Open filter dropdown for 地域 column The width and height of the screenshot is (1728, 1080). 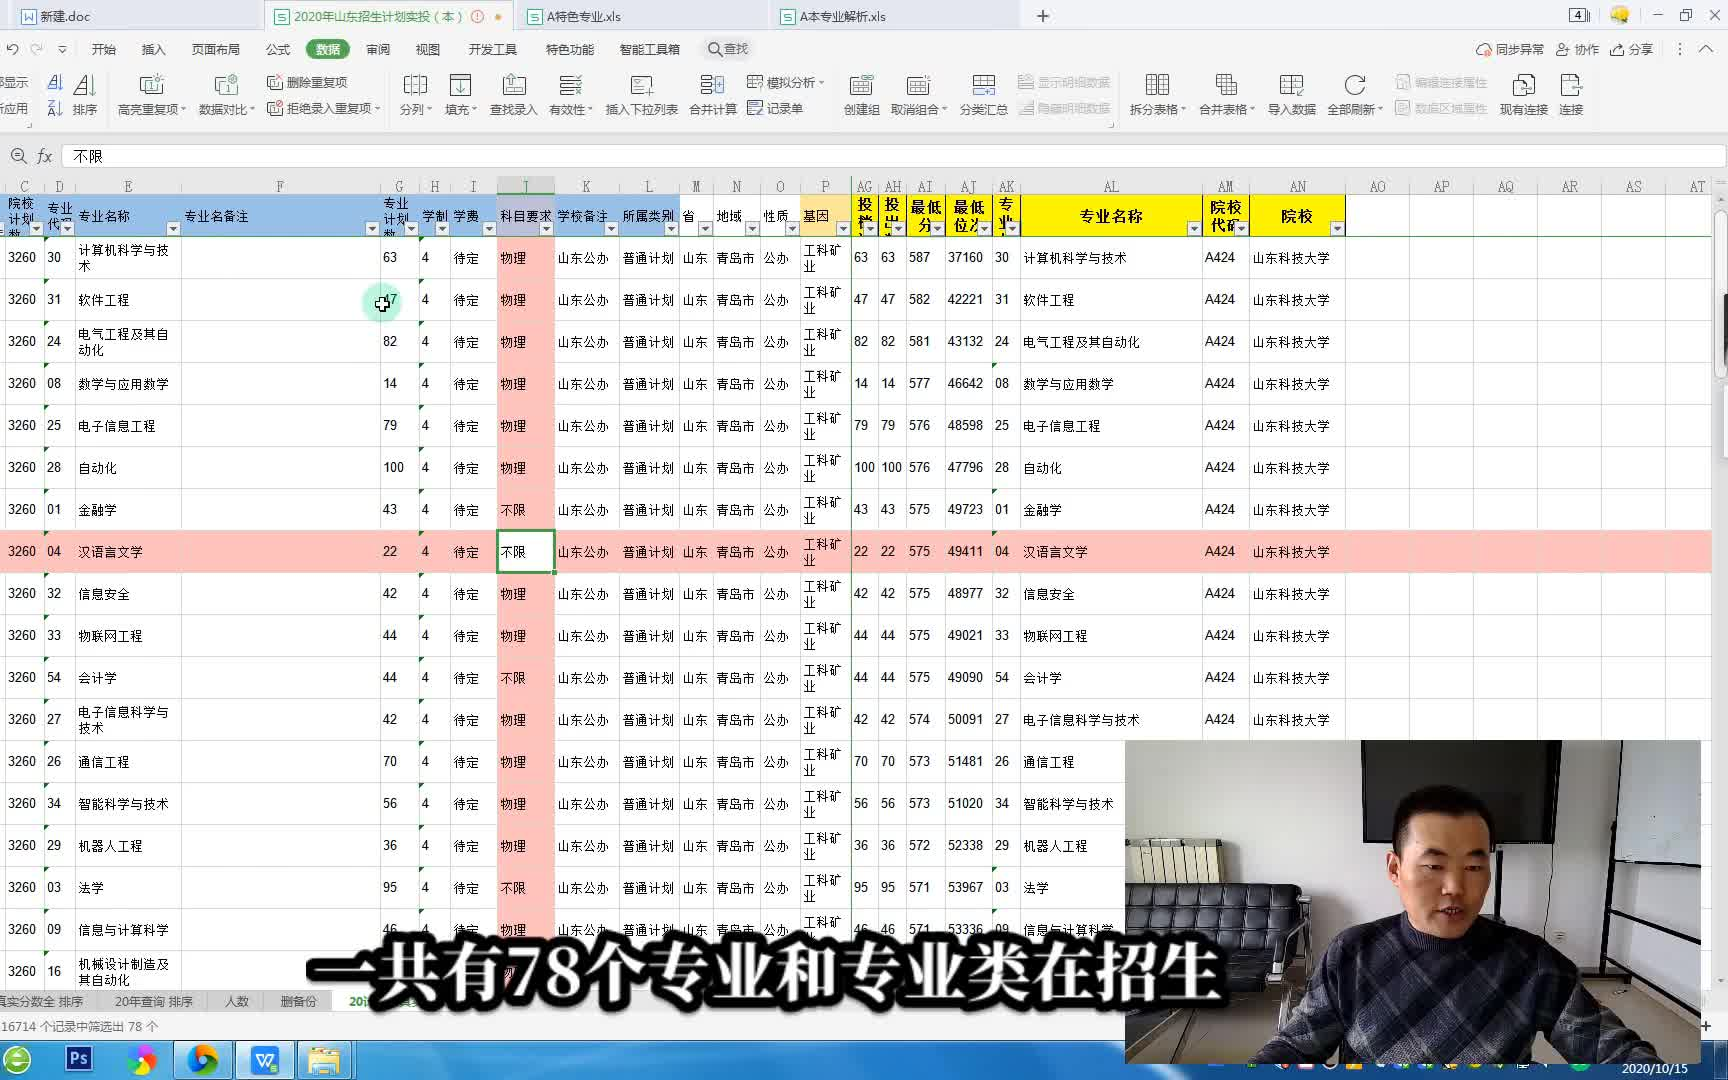752,229
